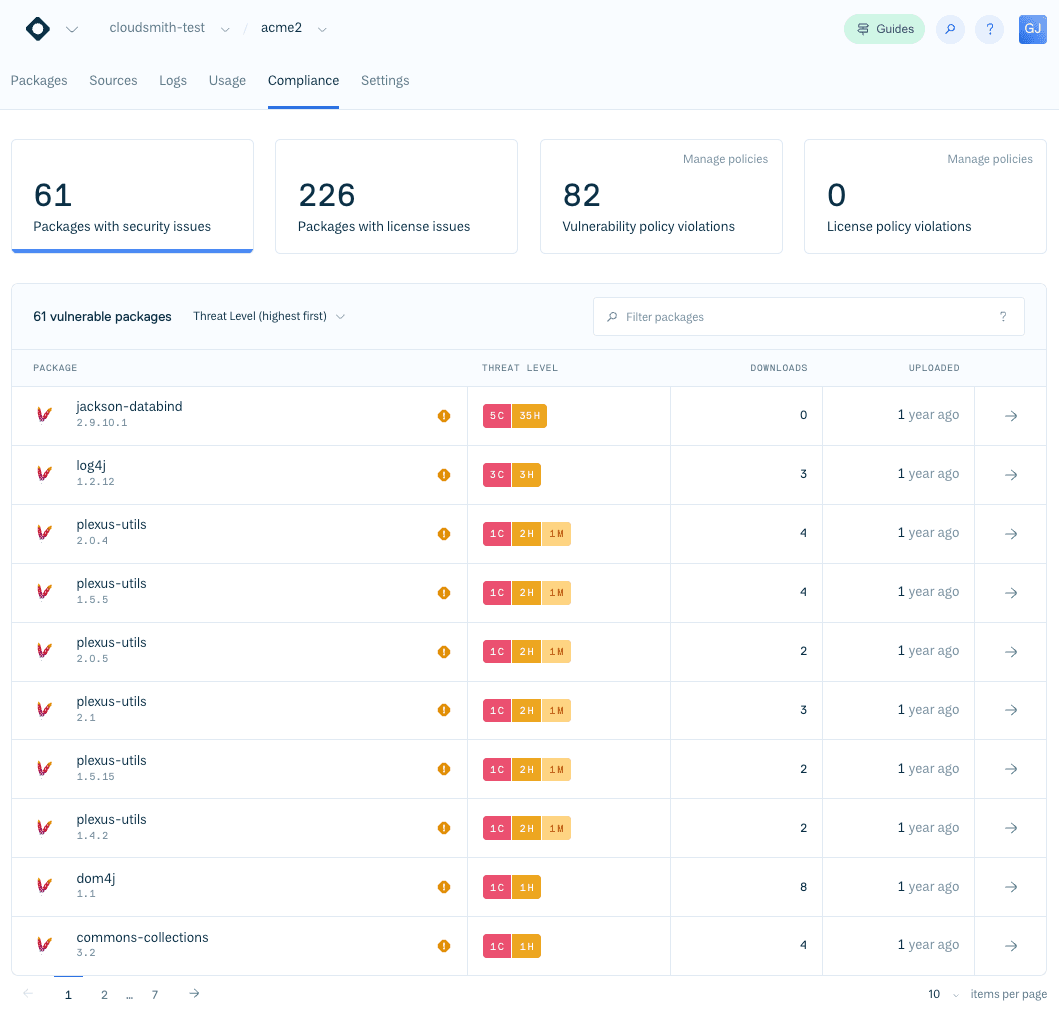Open plexus-utils 1.5.15 row arrow
1059x1011 pixels.
(x=1010, y=769)
